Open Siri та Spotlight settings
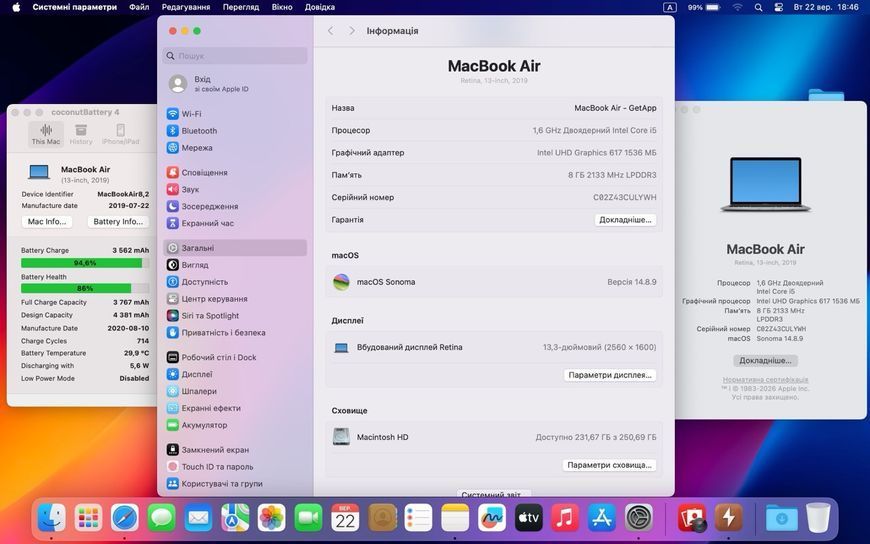Image resolution: width=870 pixels, height=544 pixels. pos(235,316)
